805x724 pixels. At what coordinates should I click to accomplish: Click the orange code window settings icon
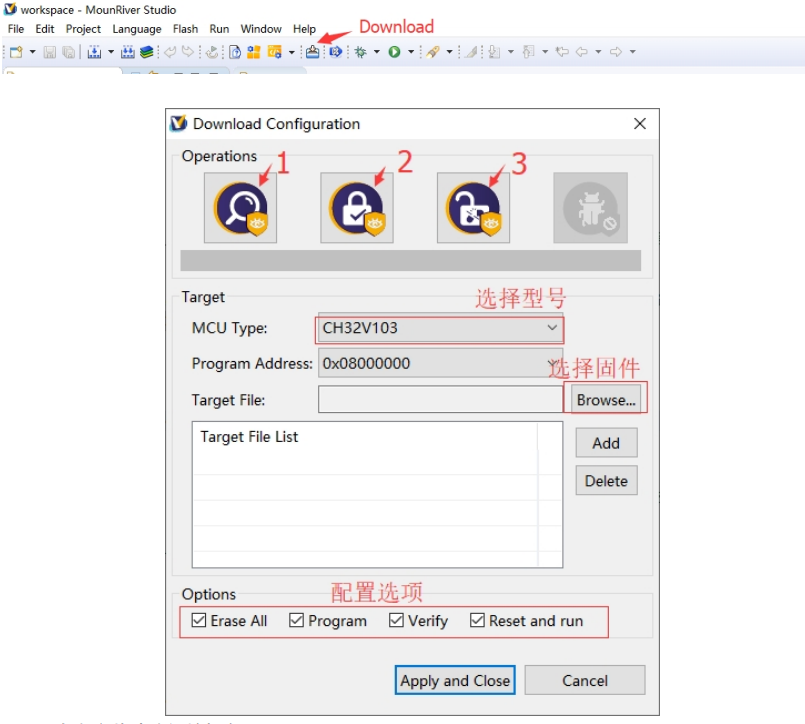(x=275, y=52)
